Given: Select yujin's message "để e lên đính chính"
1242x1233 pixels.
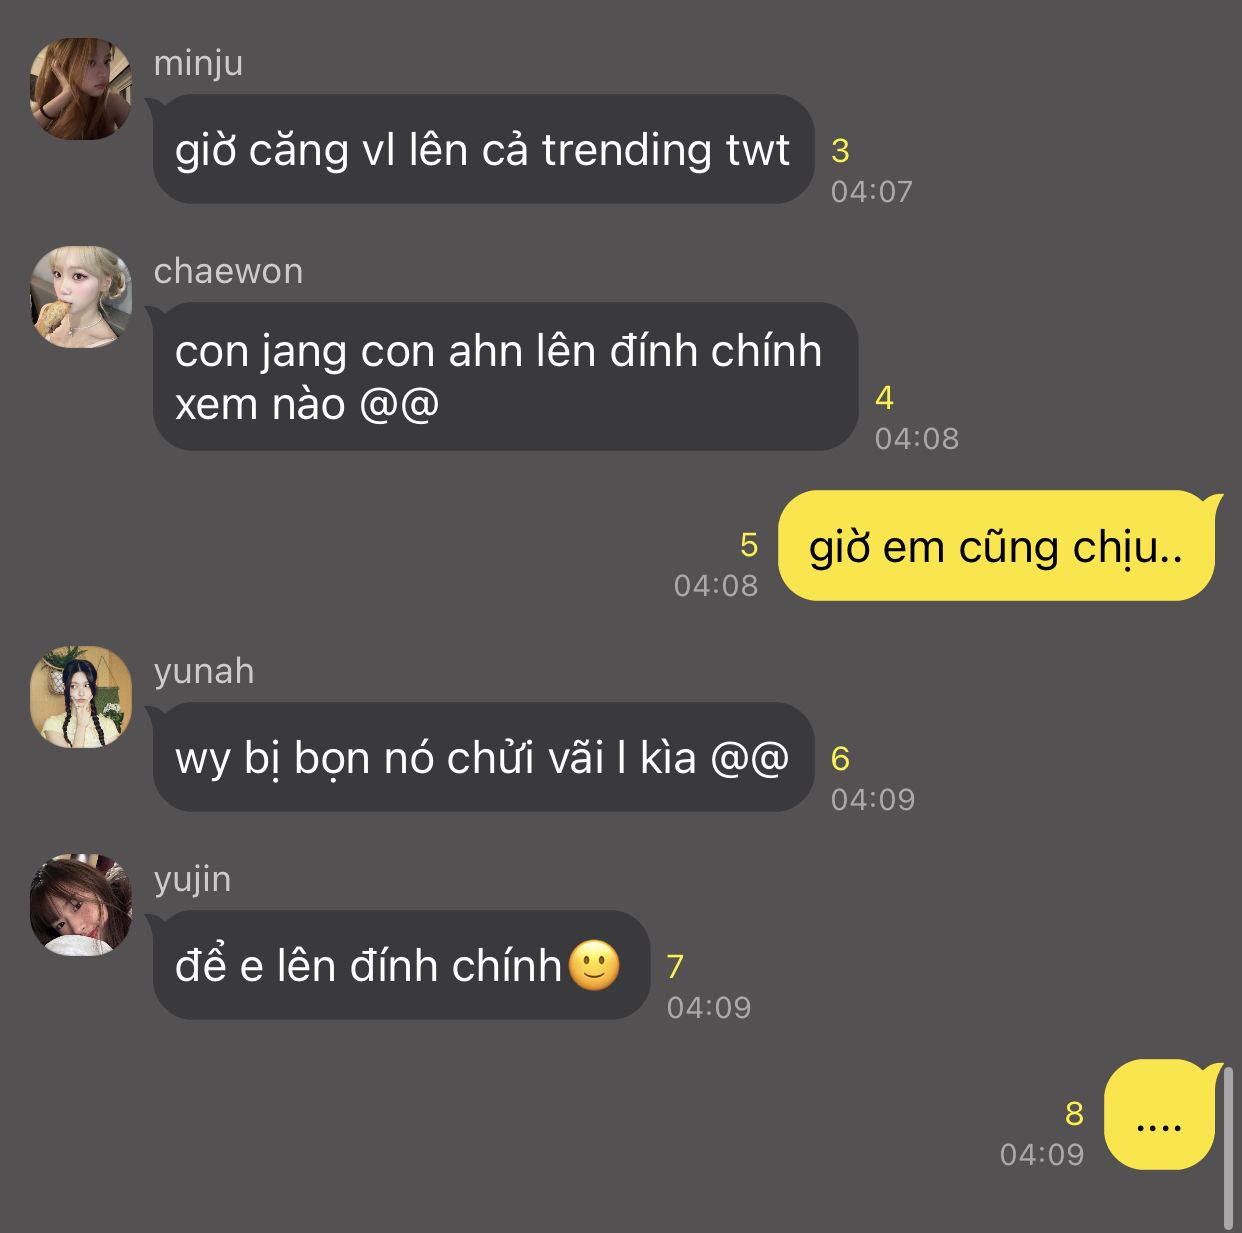Looking at the screenshot, I should [x=401, y=965].
